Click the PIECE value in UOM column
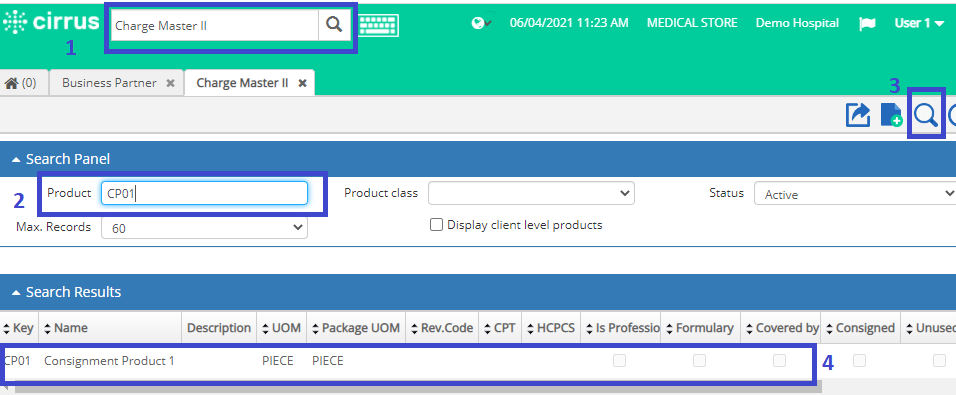This screenshot has width=956, height=395. tap(277, 361)
